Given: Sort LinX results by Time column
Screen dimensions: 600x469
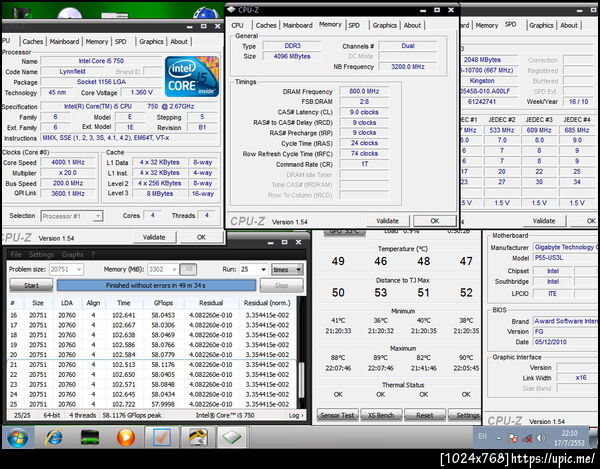Looking at the screenshot, I should [124, 303].
